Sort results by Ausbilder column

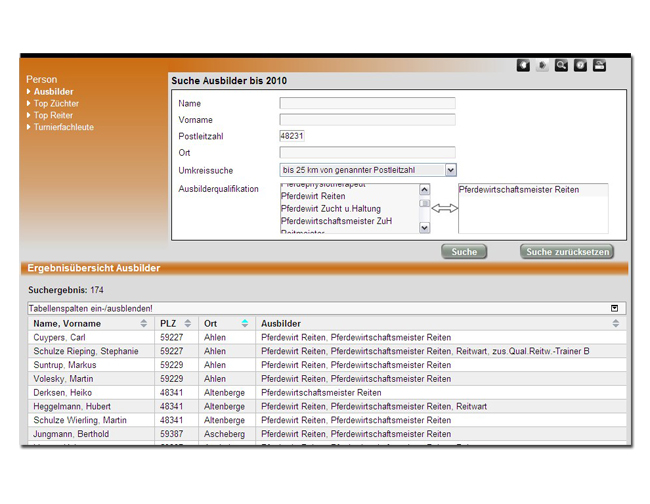tap(615, 324)
